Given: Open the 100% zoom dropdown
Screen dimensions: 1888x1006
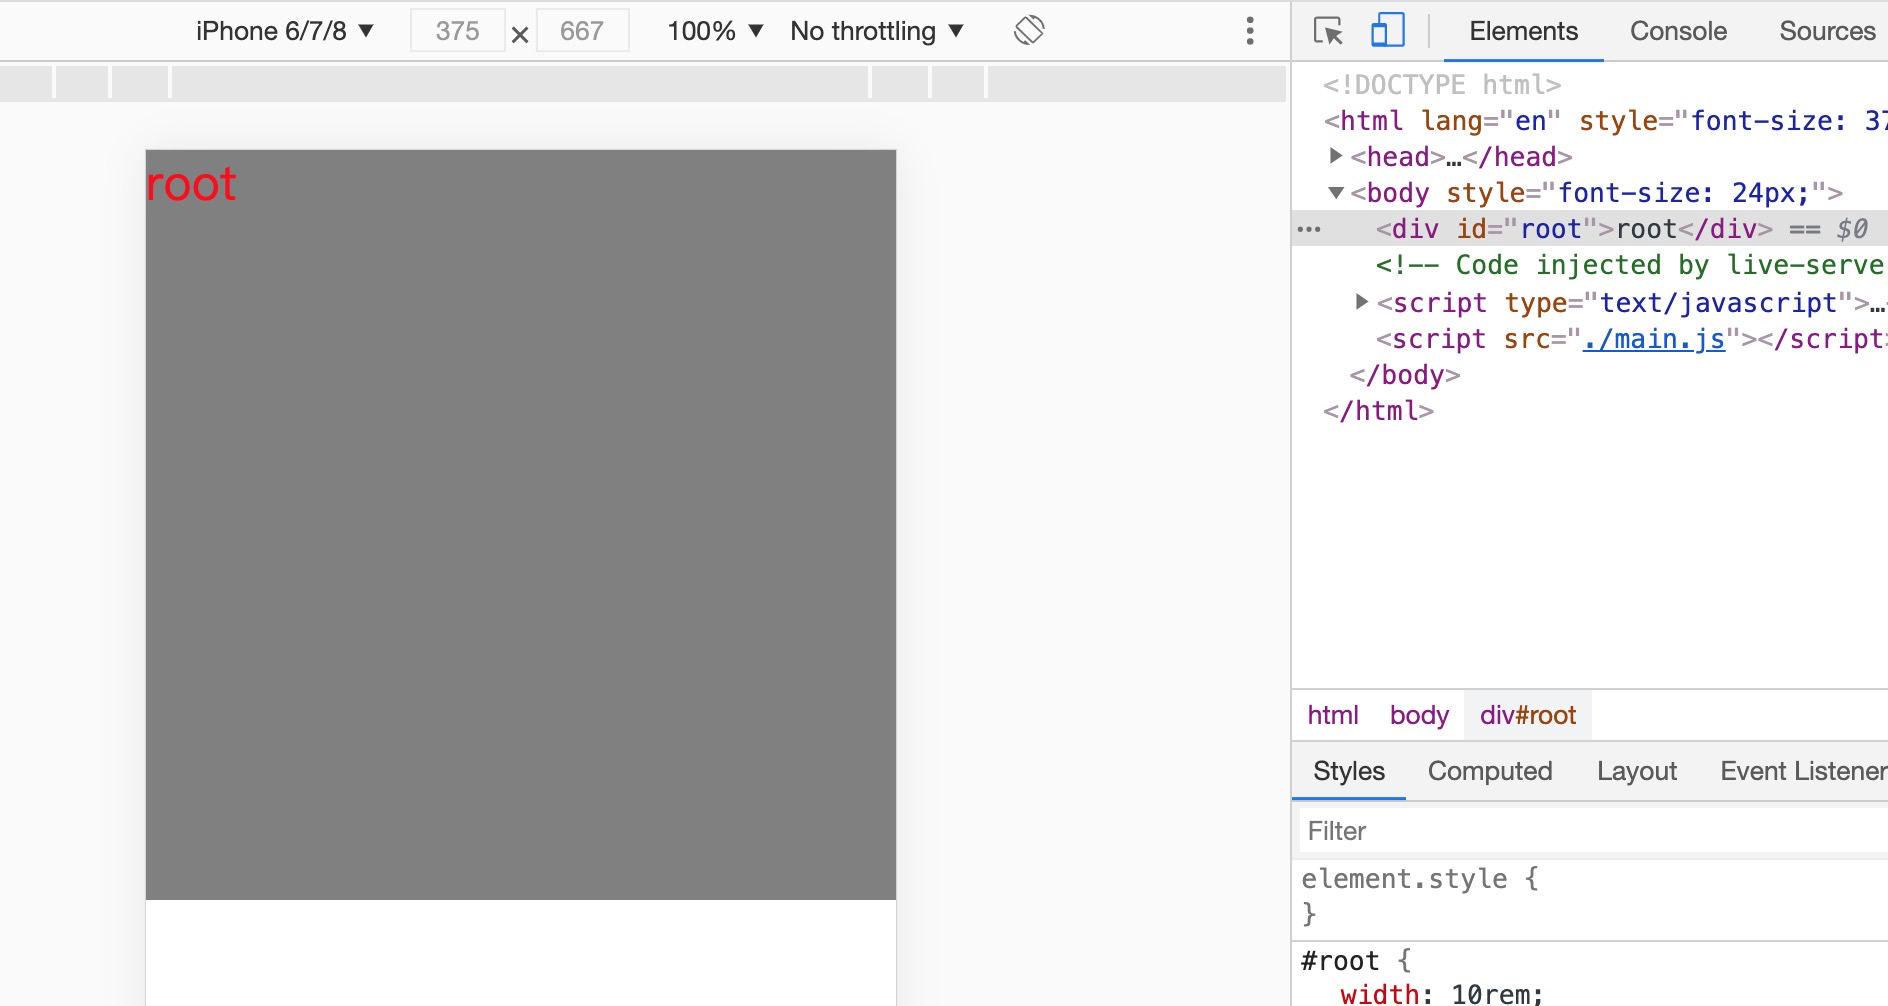Looking at the screenshot, I should pyautogui.click(x=715, y=31).
